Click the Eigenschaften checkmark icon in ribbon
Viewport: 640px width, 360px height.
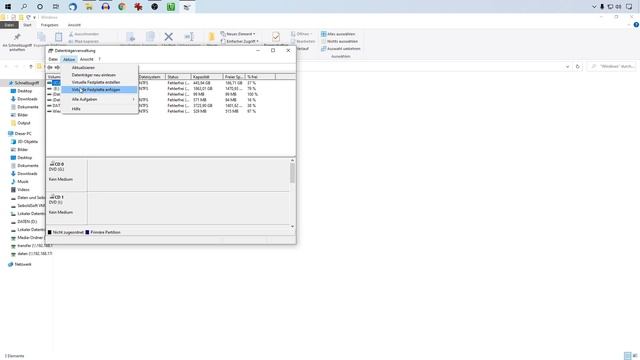(x=276, y=37)
